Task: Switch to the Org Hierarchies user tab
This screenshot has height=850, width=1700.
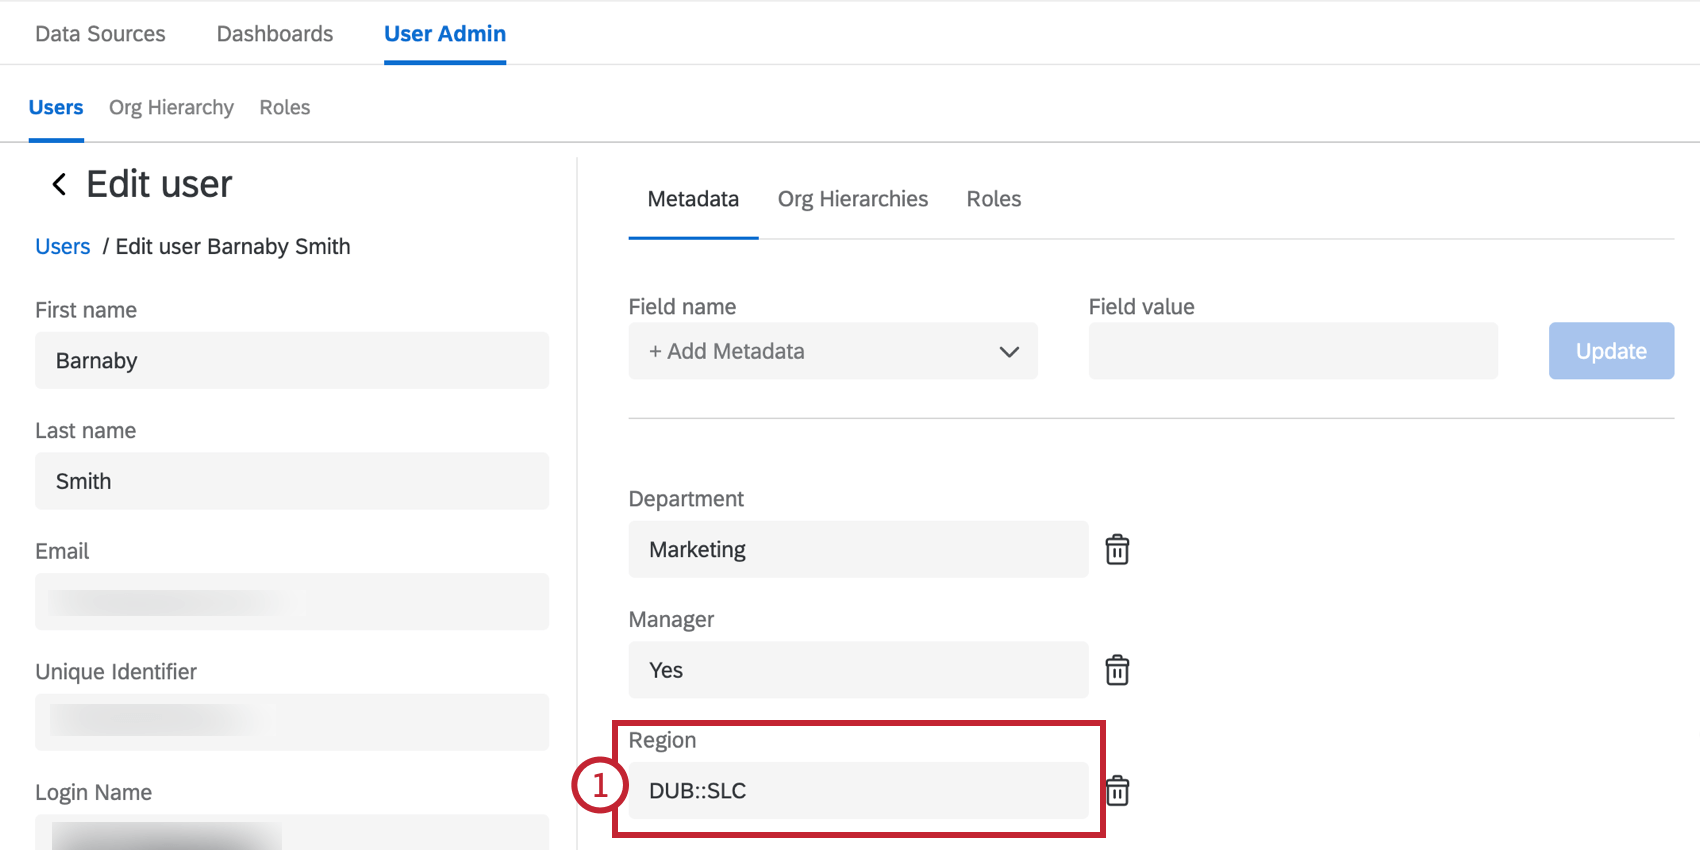Action: coord(853,199)
